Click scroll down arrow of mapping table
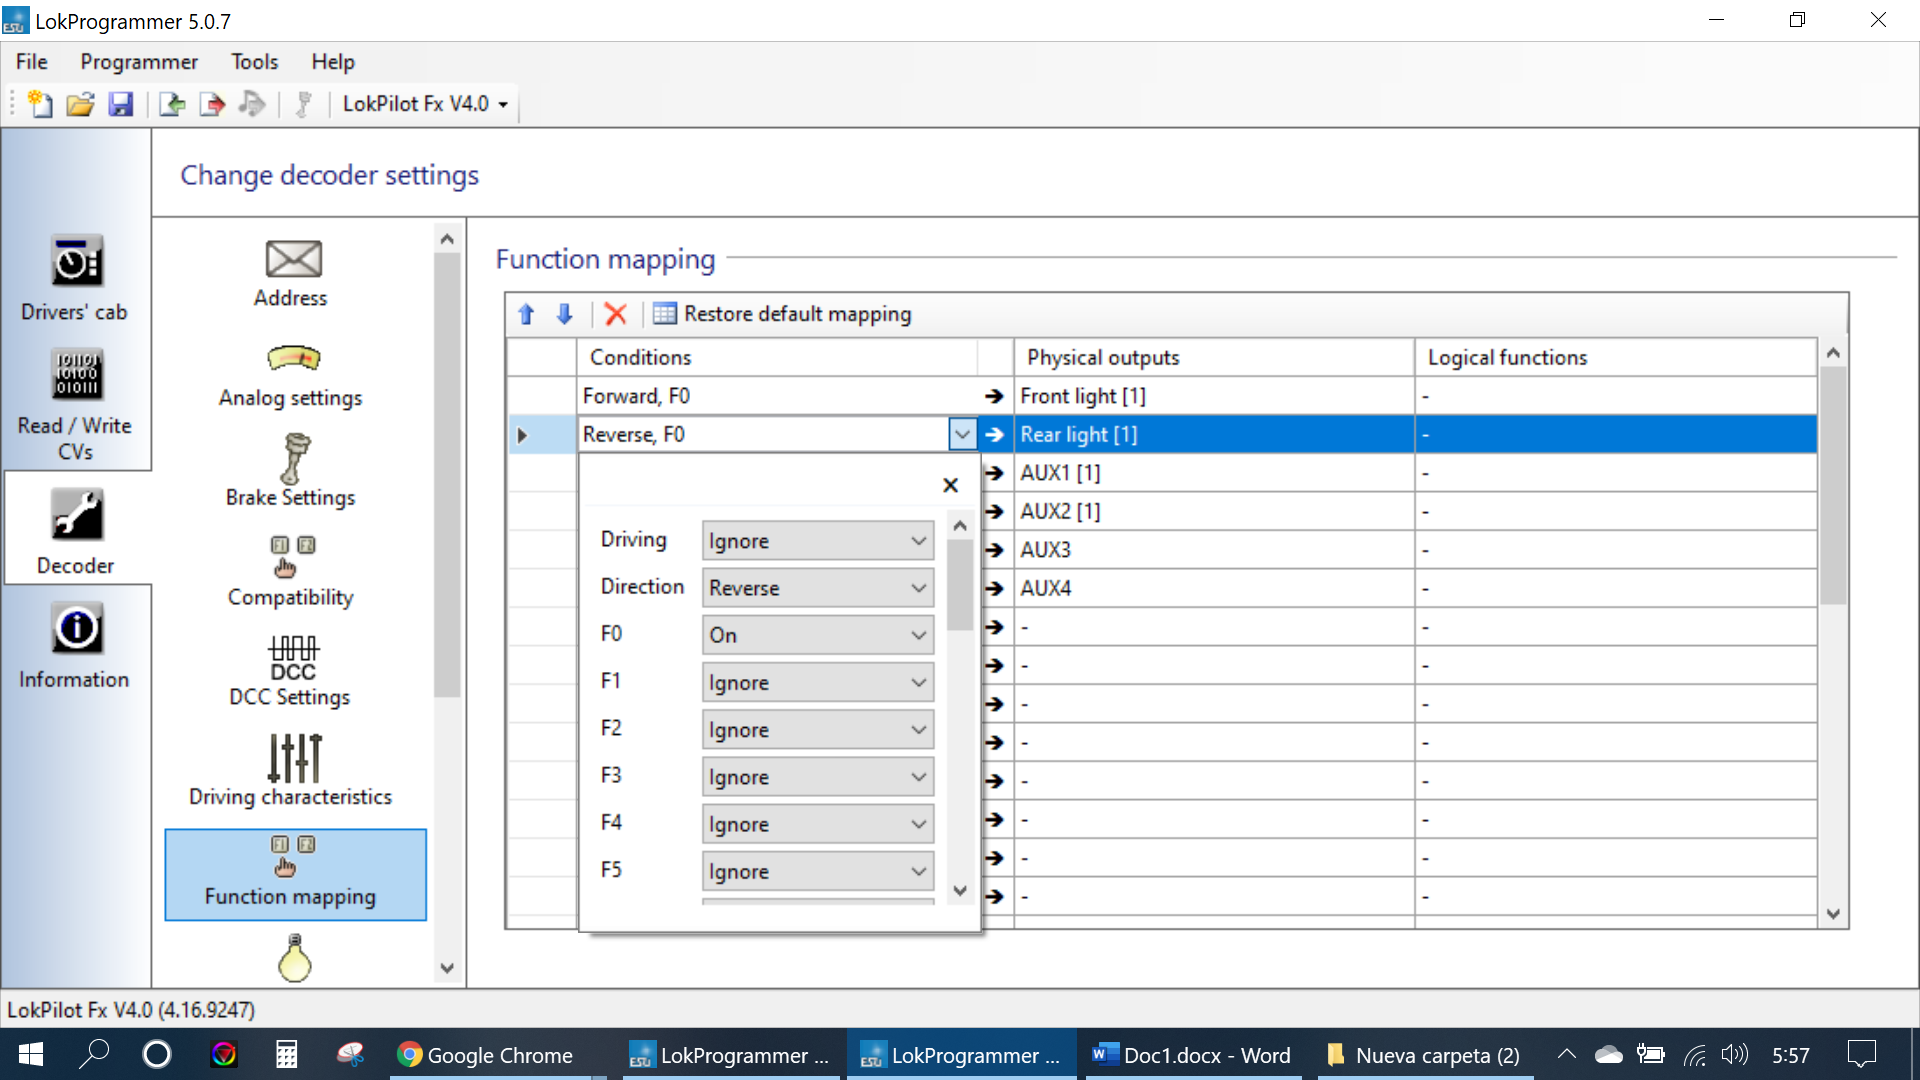Image resolution: width=1920 pixels, height=1080 pixels. tap(1833, 913)
